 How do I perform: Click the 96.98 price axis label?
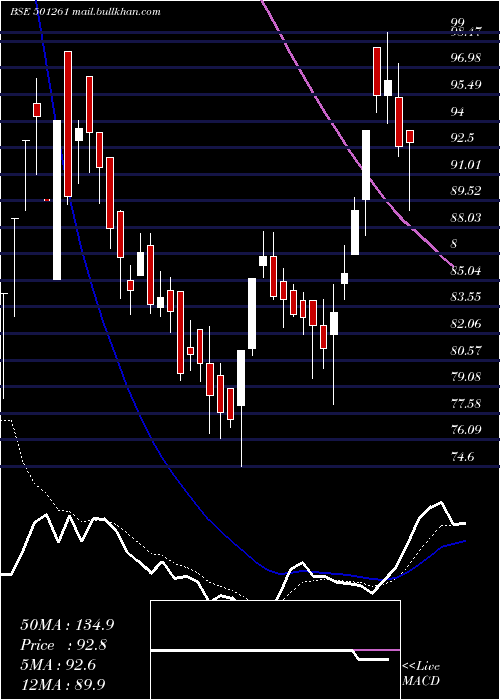(x=466, y=58)
